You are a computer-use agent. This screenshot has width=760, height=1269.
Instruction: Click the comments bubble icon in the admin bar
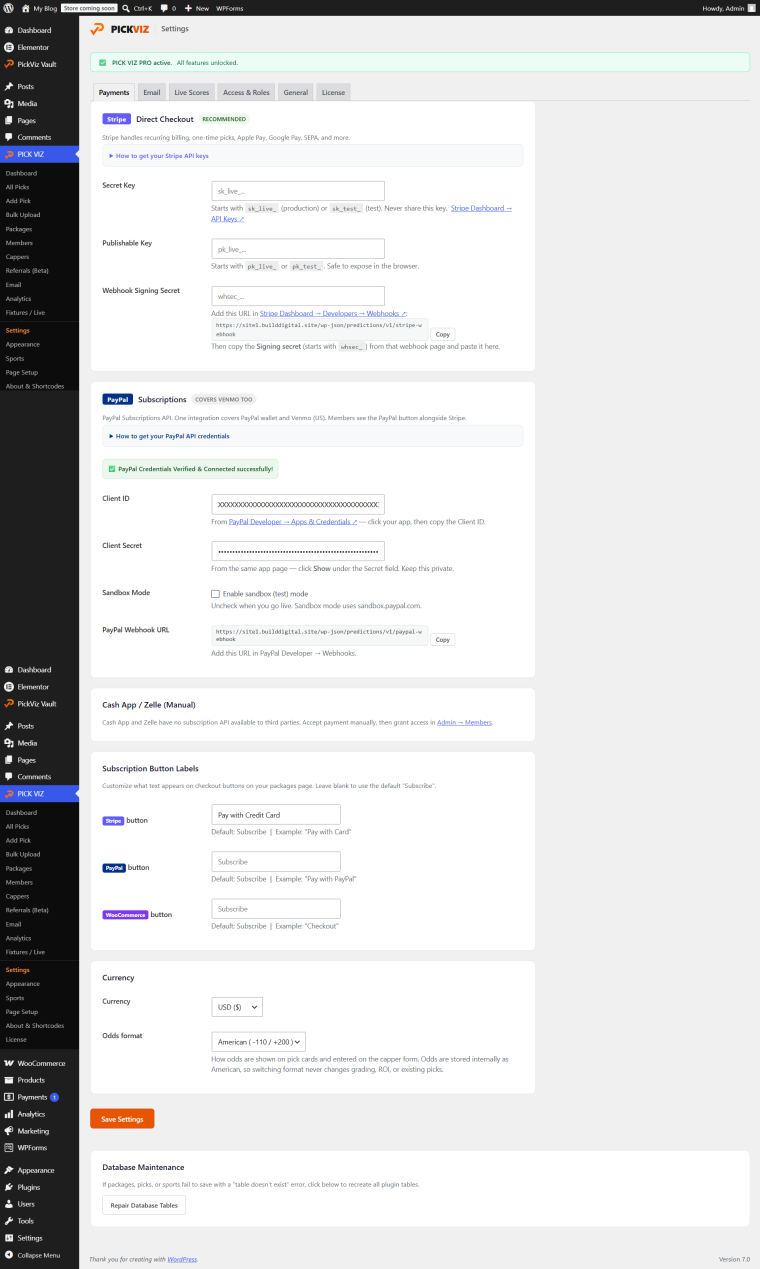point(164,7)
